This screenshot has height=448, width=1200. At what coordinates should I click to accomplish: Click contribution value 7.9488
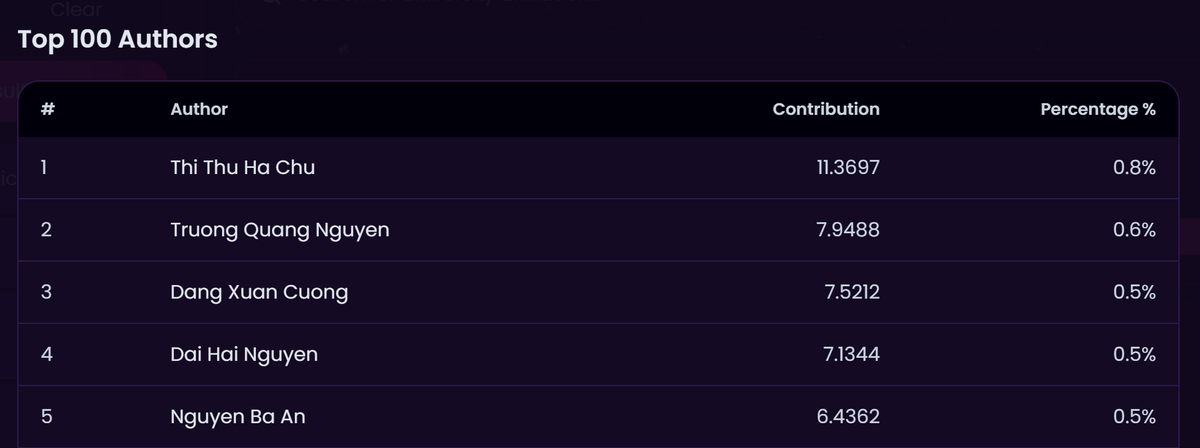[850, 230]
